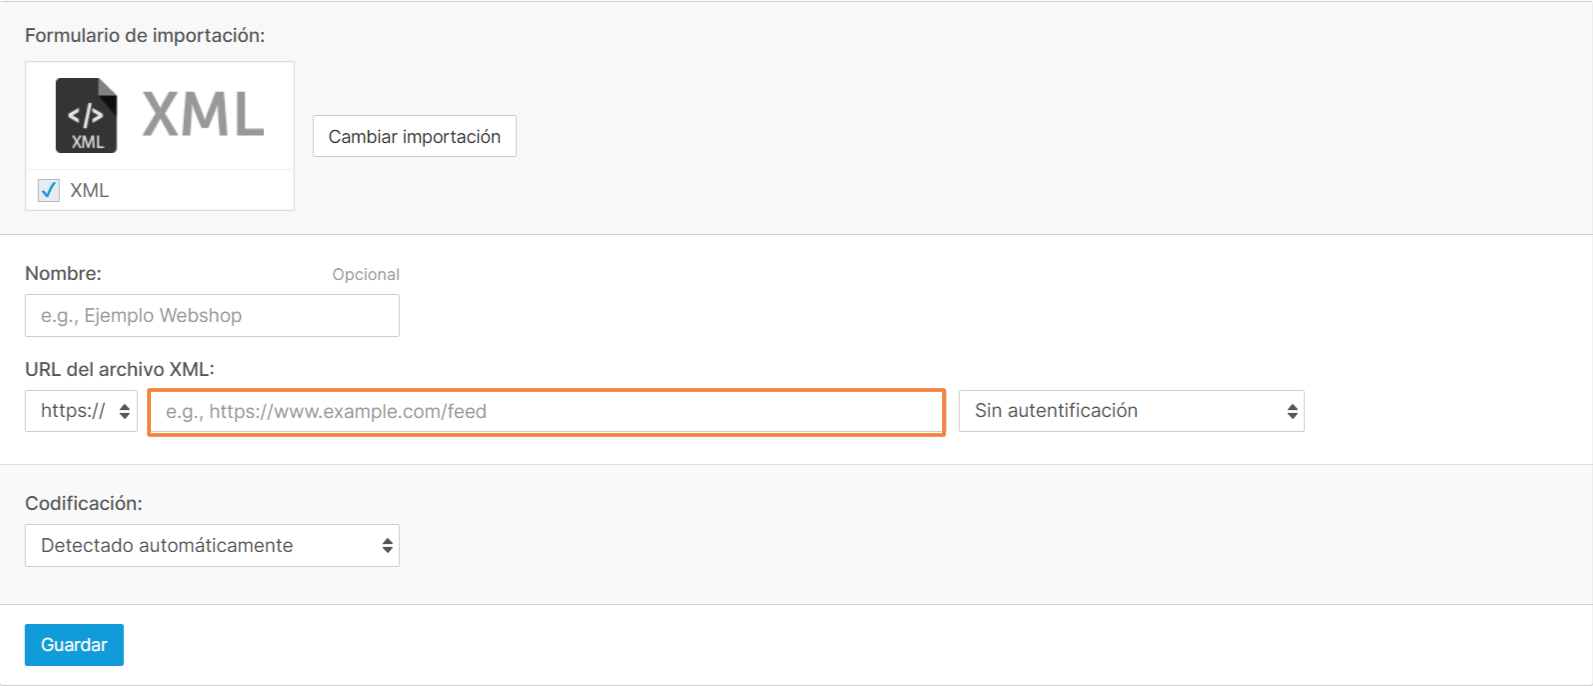Click the Nombre field label
Screen dimensions: 1593x686
63,273
